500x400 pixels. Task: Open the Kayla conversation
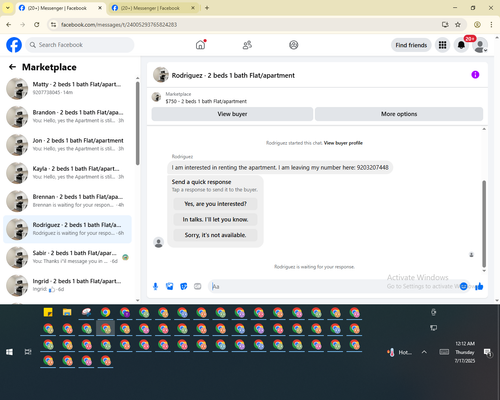[67, 173]
